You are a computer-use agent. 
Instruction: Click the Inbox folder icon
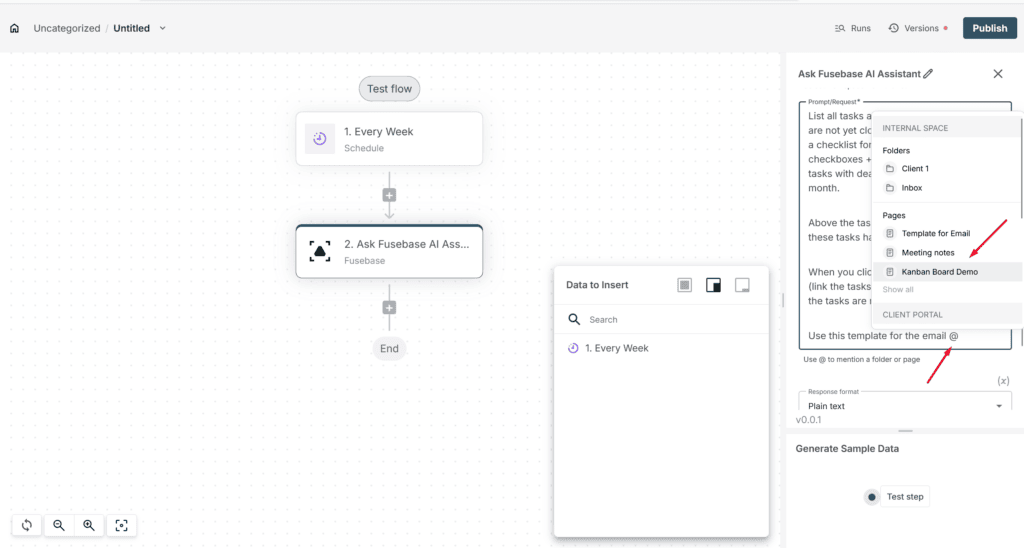[x=889, y=187]
